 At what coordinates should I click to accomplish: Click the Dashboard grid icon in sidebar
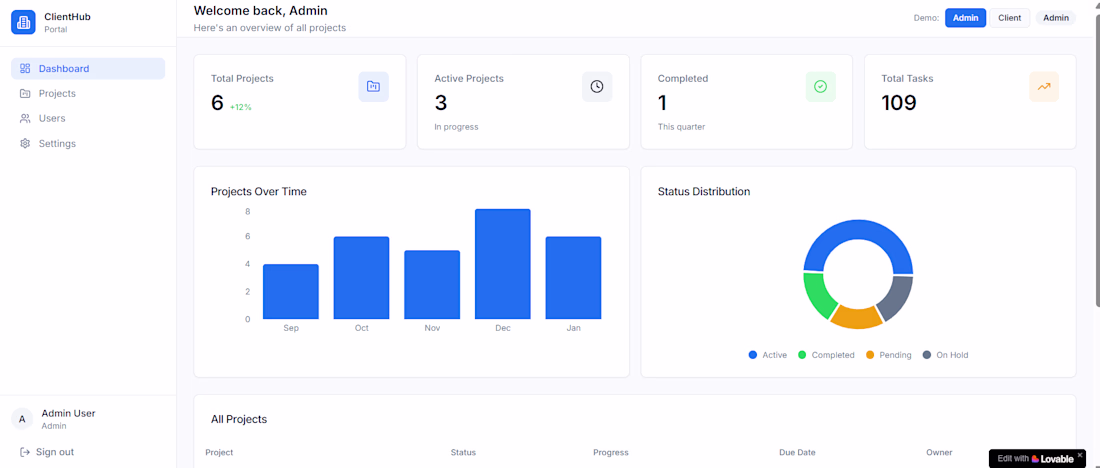25,69
